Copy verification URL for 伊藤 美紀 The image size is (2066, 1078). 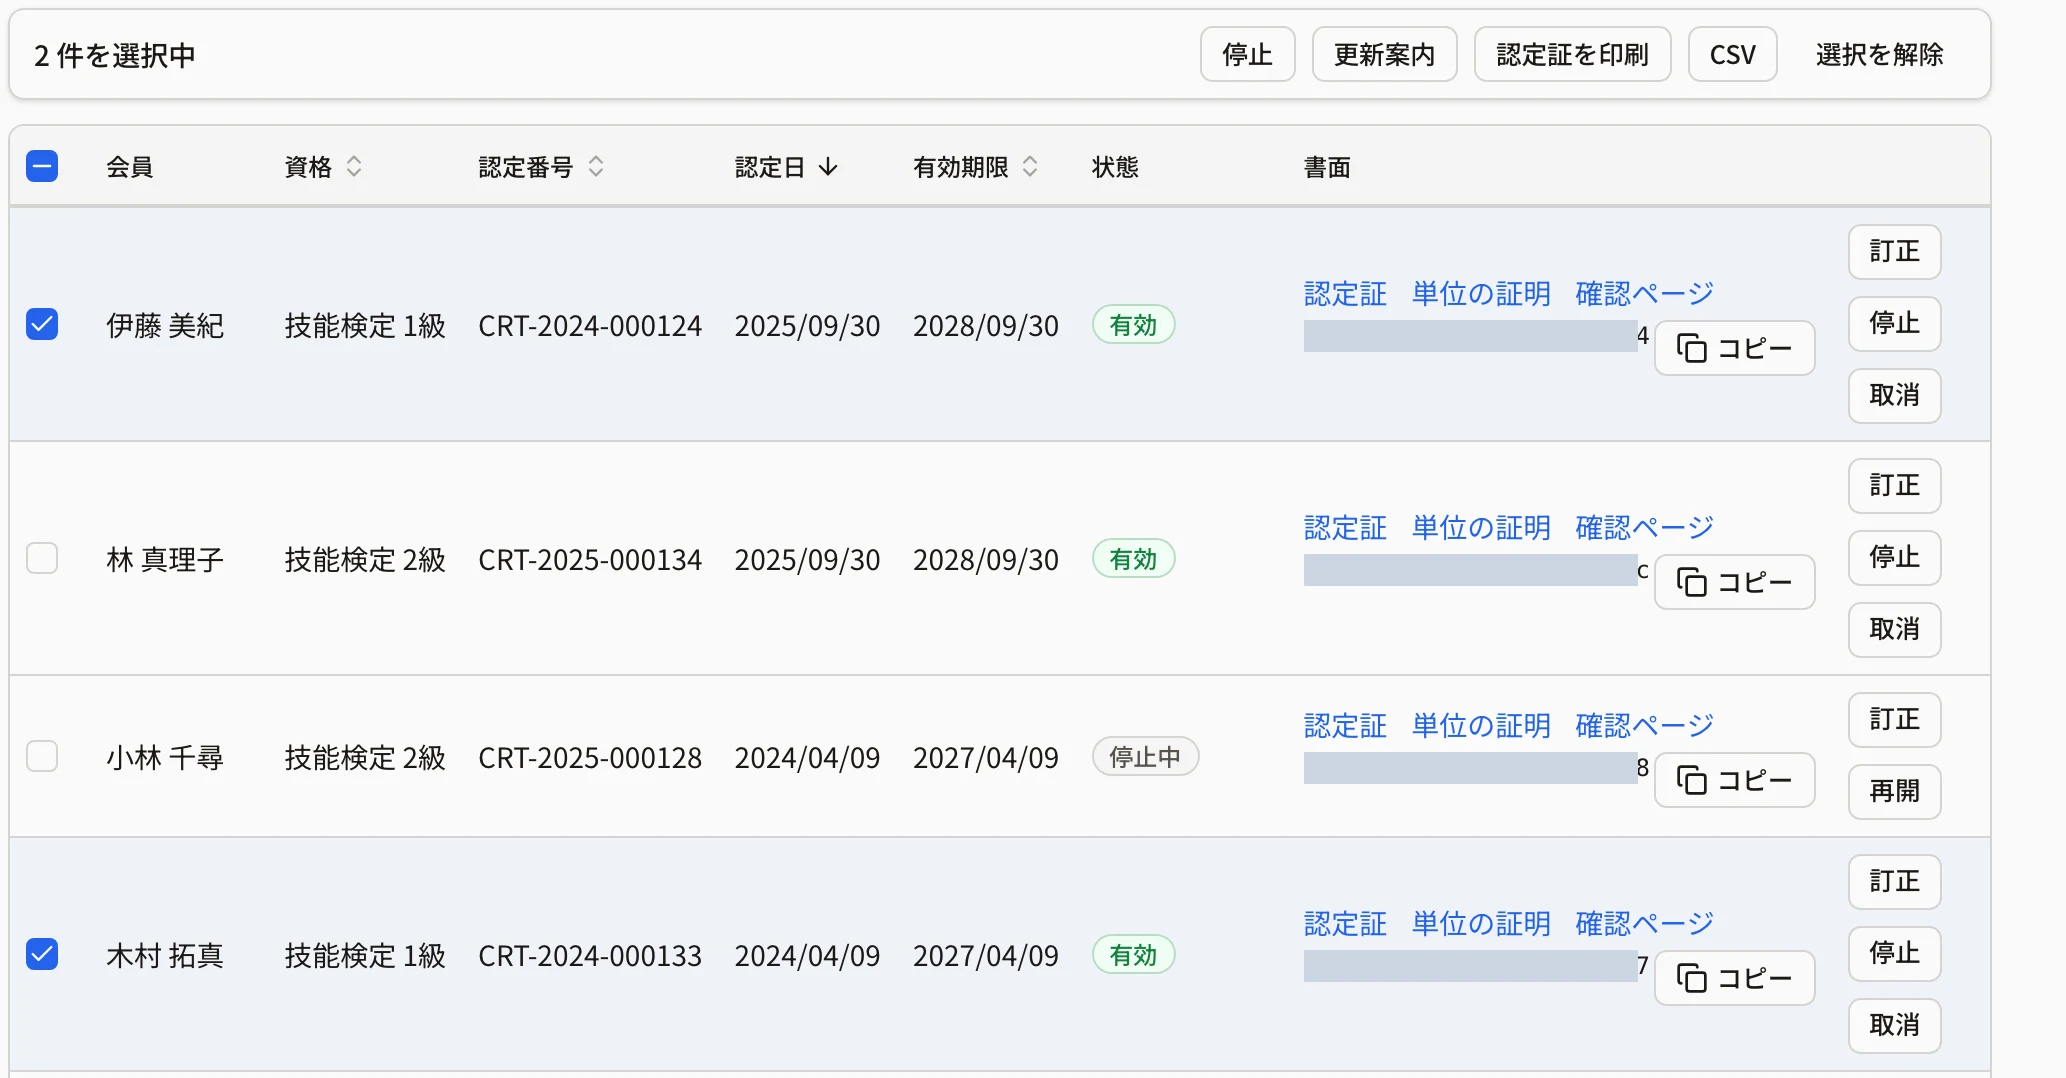coord(1734,348)
